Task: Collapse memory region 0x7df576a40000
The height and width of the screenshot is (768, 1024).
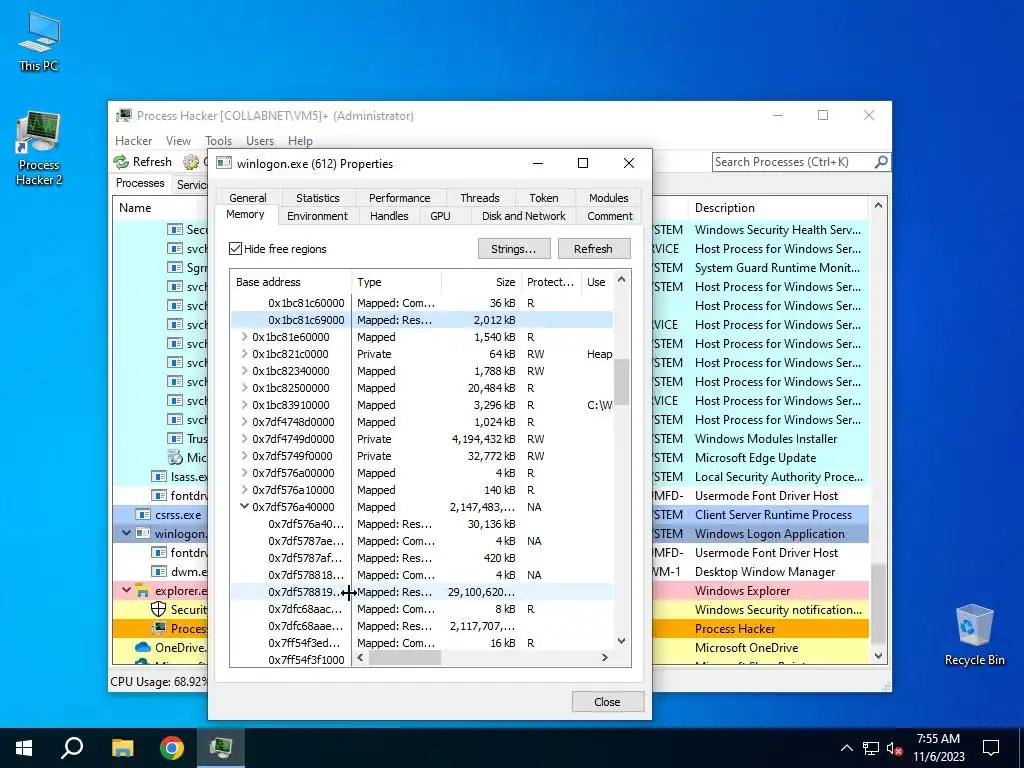Action: 244,507
